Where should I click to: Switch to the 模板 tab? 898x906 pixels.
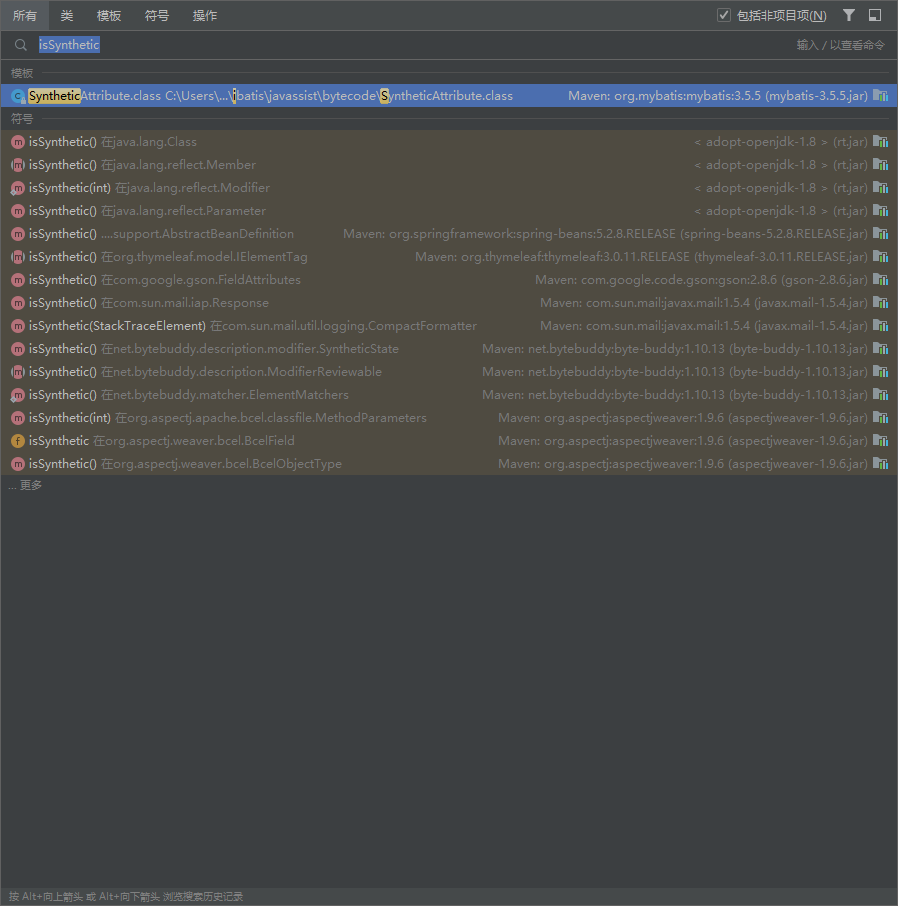(x=109, y=15)
